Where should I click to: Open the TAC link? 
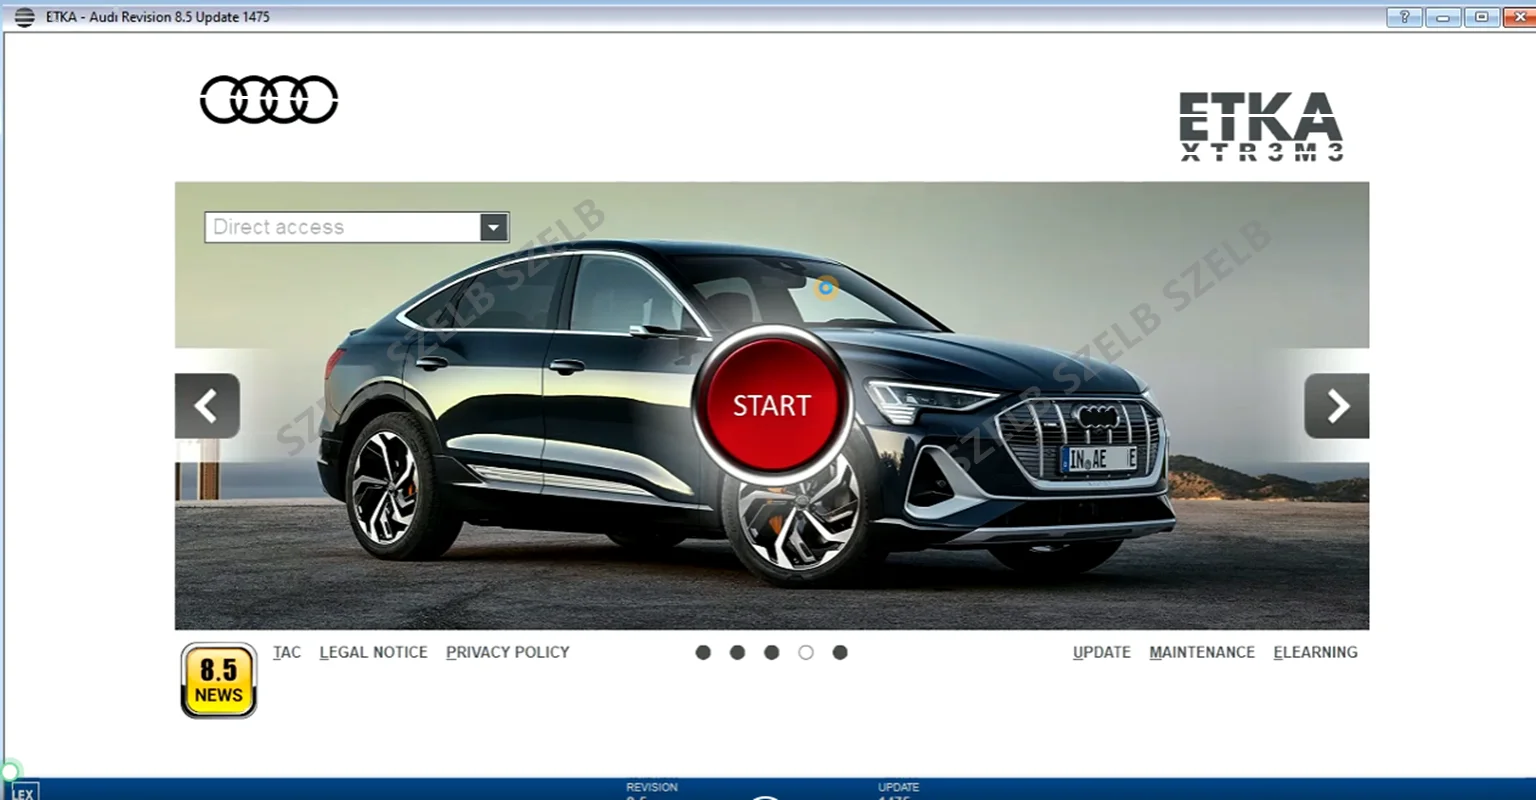tap(287, 652)
